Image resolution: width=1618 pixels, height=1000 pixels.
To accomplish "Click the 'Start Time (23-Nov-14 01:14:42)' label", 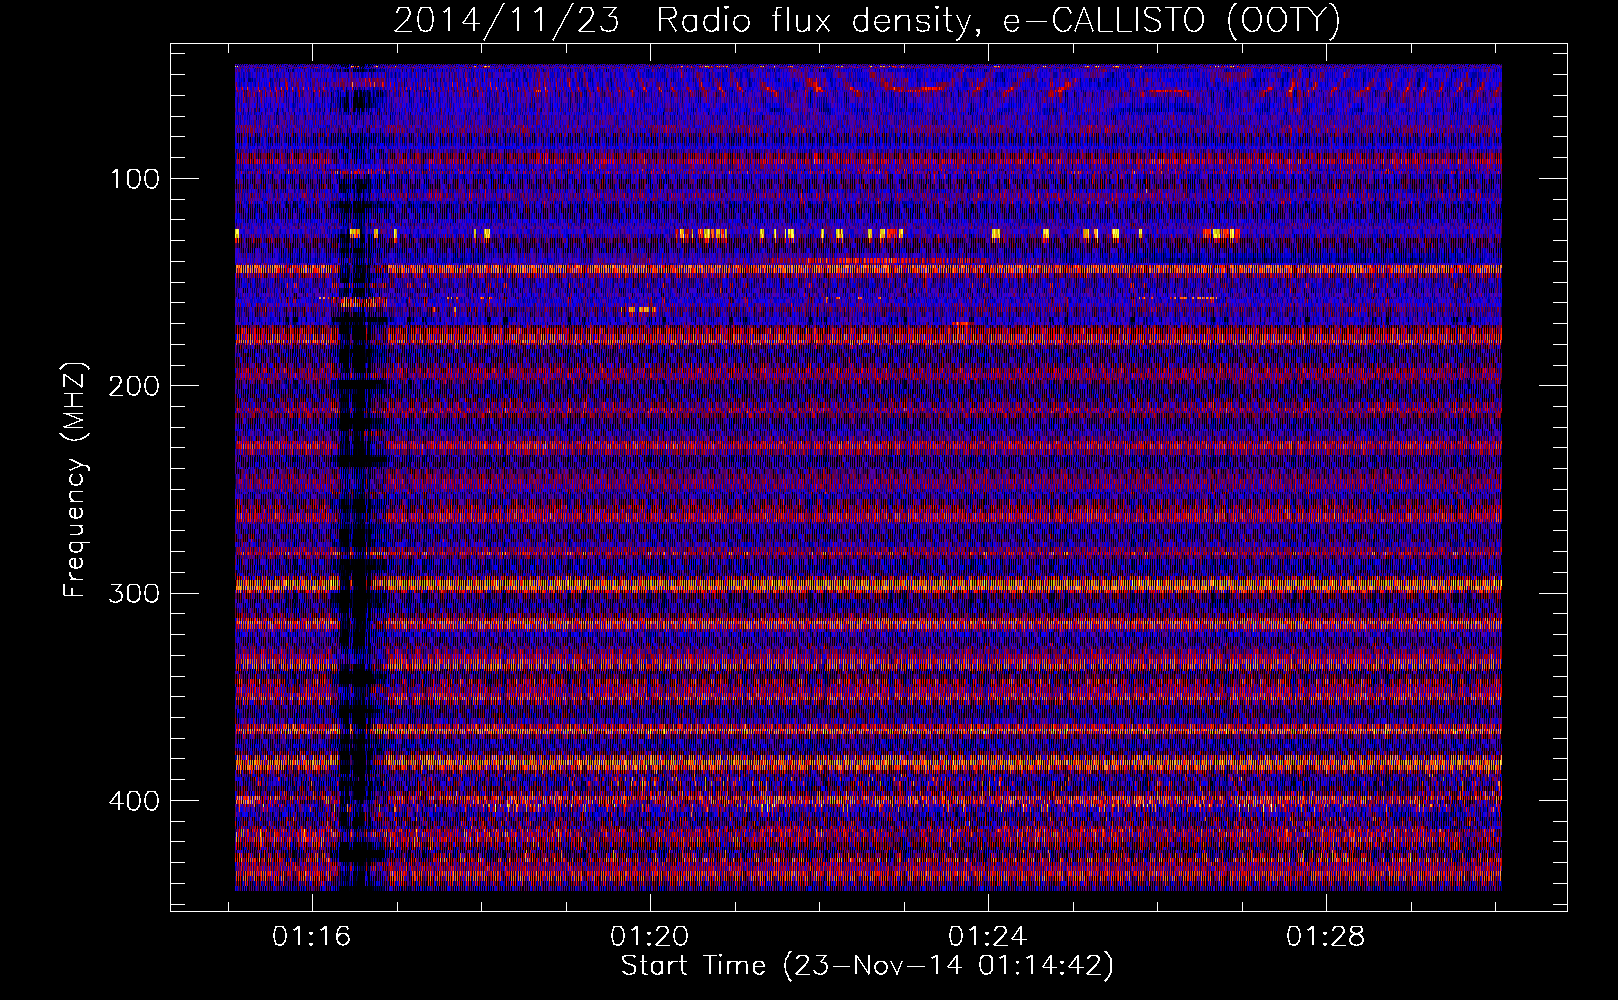I will coord(867,966).
